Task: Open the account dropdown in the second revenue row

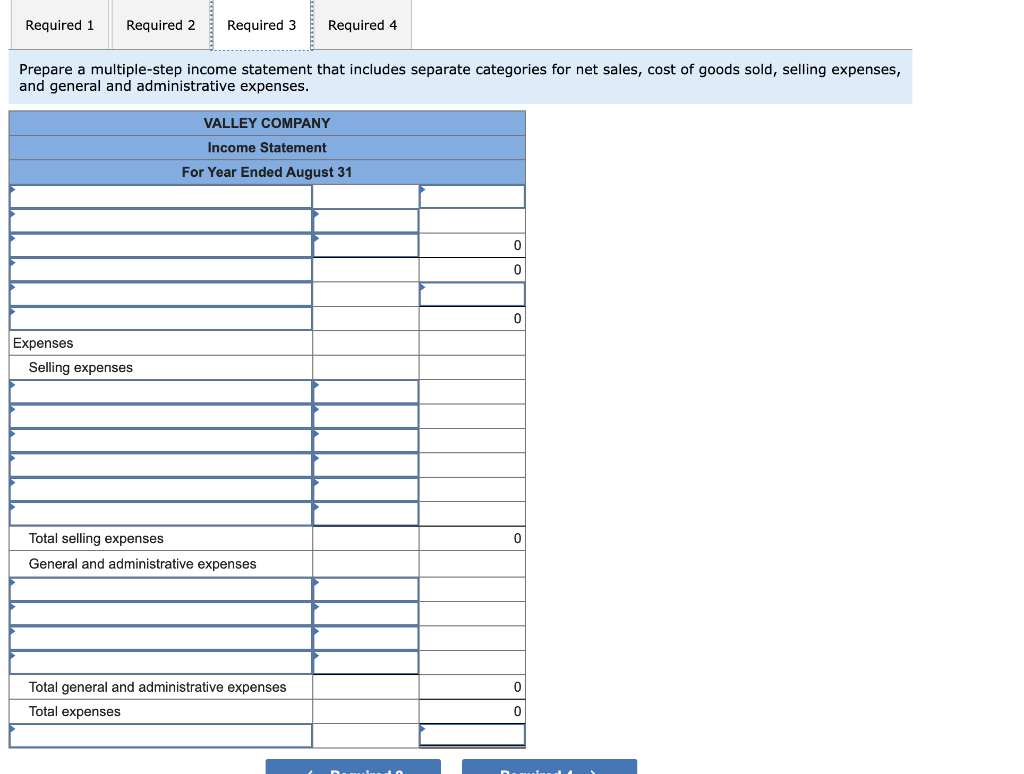Action: click(160, 220)
